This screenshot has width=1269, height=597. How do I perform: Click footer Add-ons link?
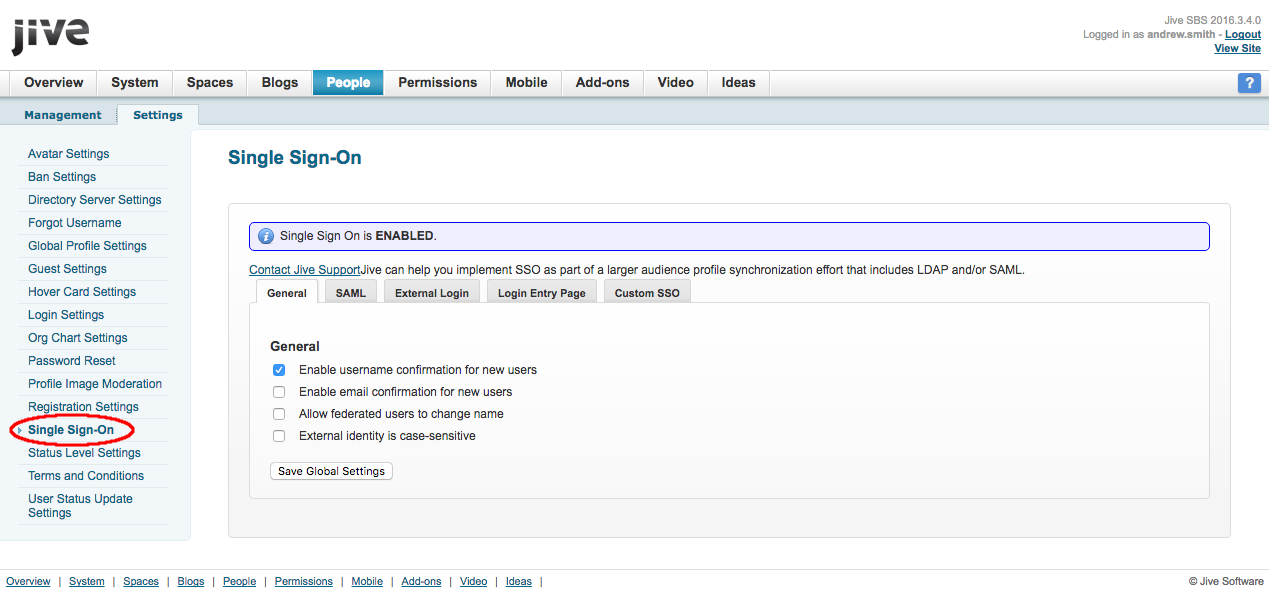pos(421,581)
